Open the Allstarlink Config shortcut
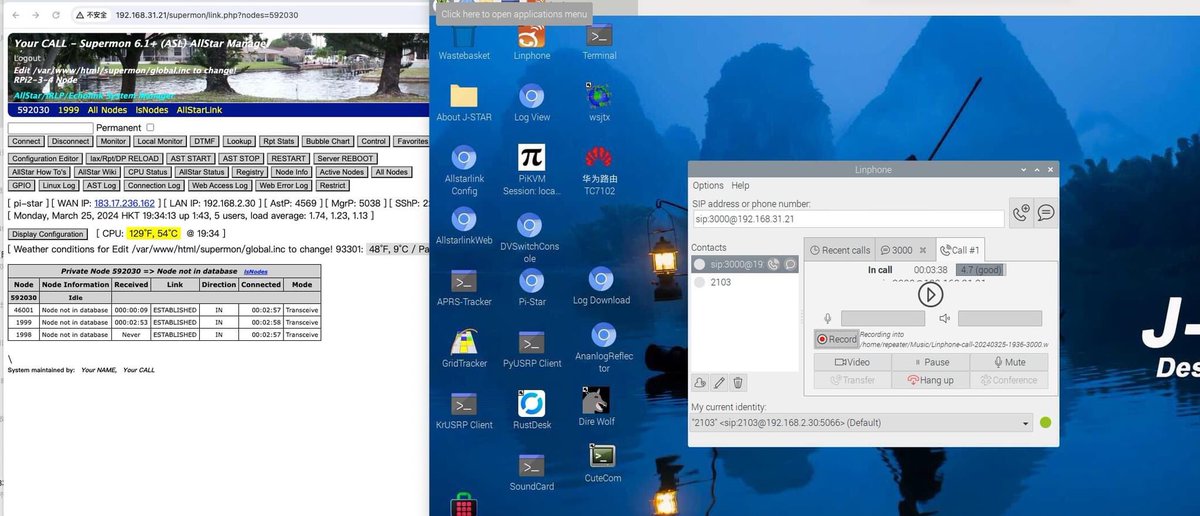Viewport: 1200px width, 516px height. pos(464,171)
